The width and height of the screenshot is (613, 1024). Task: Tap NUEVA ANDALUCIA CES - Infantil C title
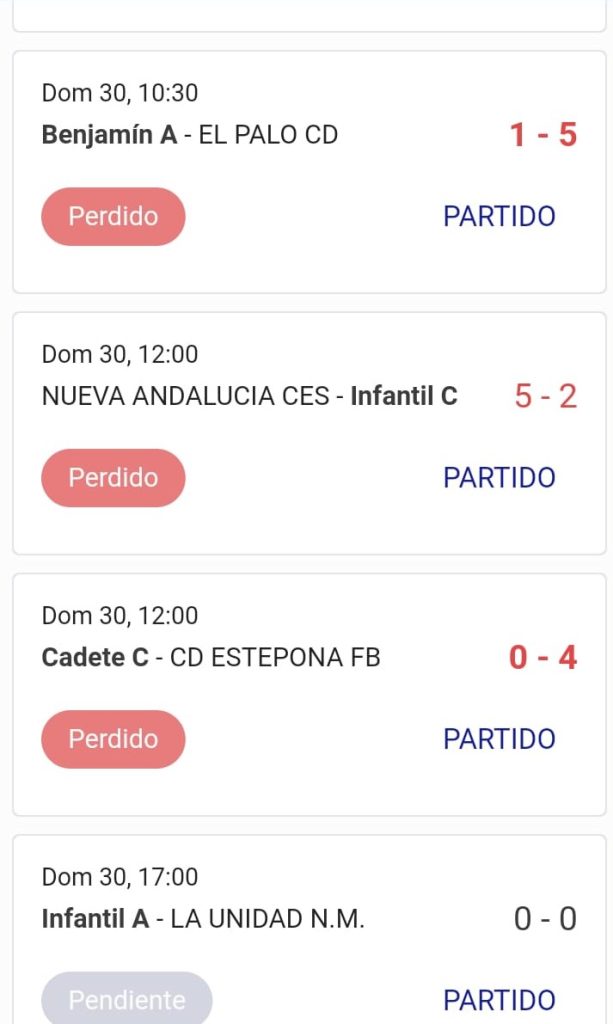(x=249, y=396)
